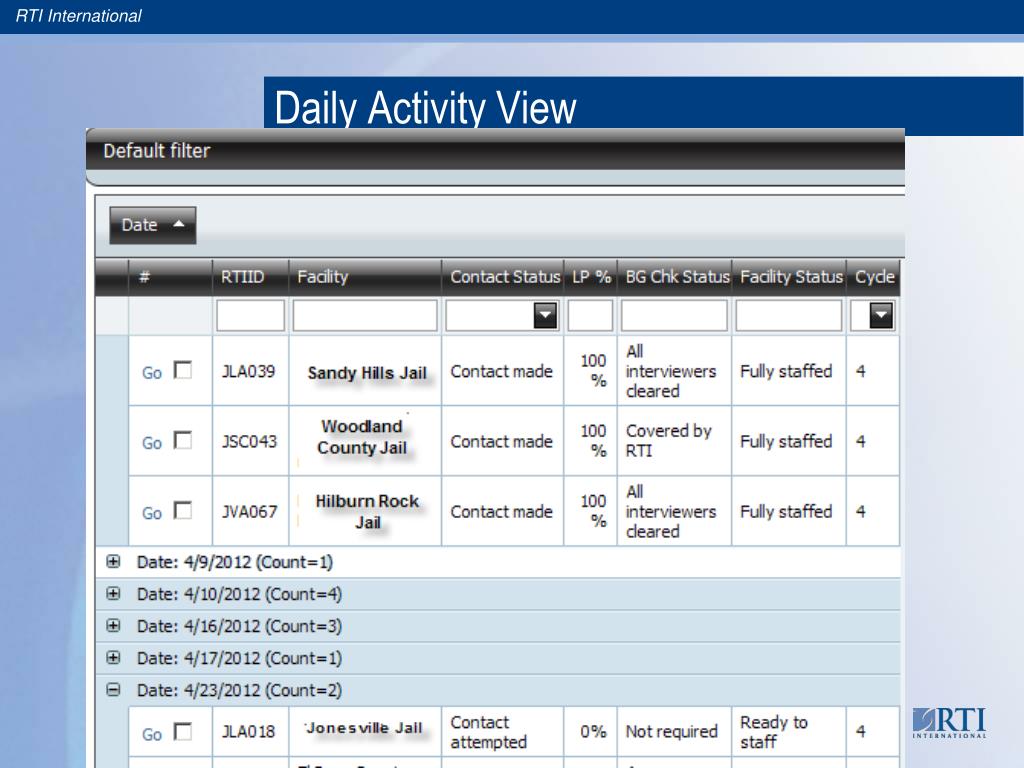This screenshot has height=768, width=1024.
Task: Click the Date sort grouping button
Action: click(x=152, y=225)
